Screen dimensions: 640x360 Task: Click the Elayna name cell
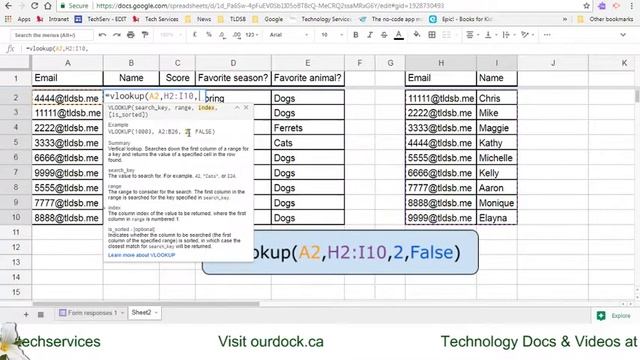[x=496, y=218]
